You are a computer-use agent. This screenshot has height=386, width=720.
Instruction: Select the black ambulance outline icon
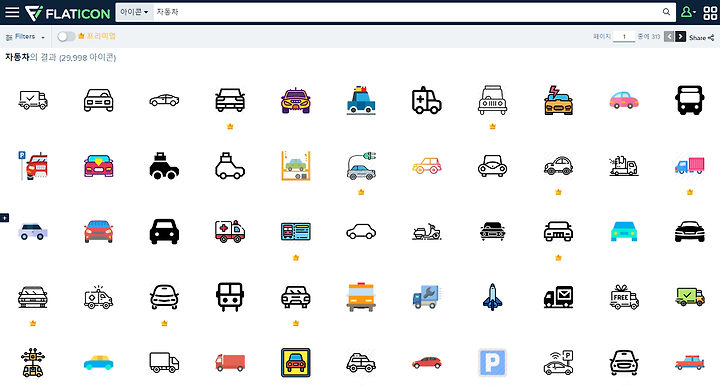tap(427, 100)
